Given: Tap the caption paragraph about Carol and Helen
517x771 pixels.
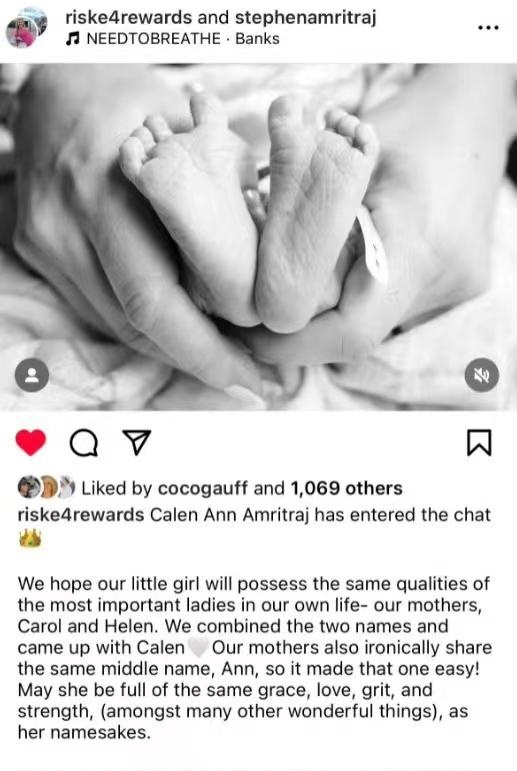Looking at the screenshot, I should [254, 658].
